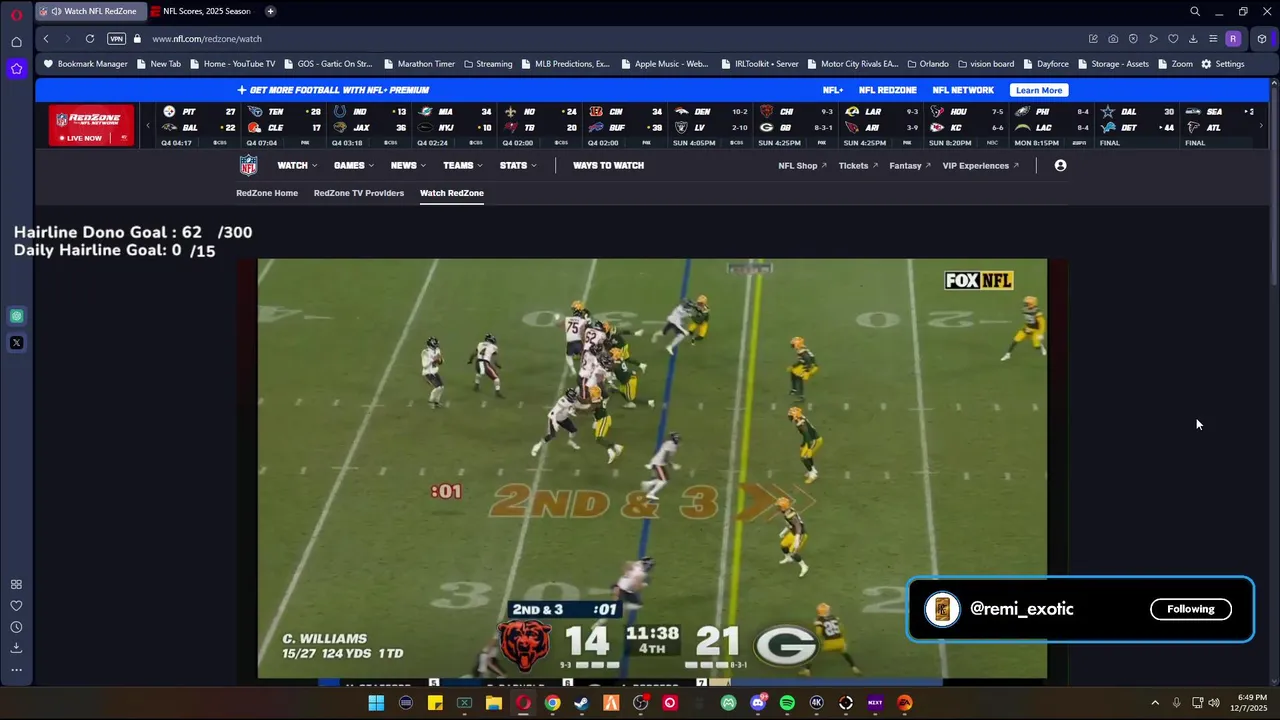Open the NFL Shop link
1280x720 pixels.
[802, 166]
